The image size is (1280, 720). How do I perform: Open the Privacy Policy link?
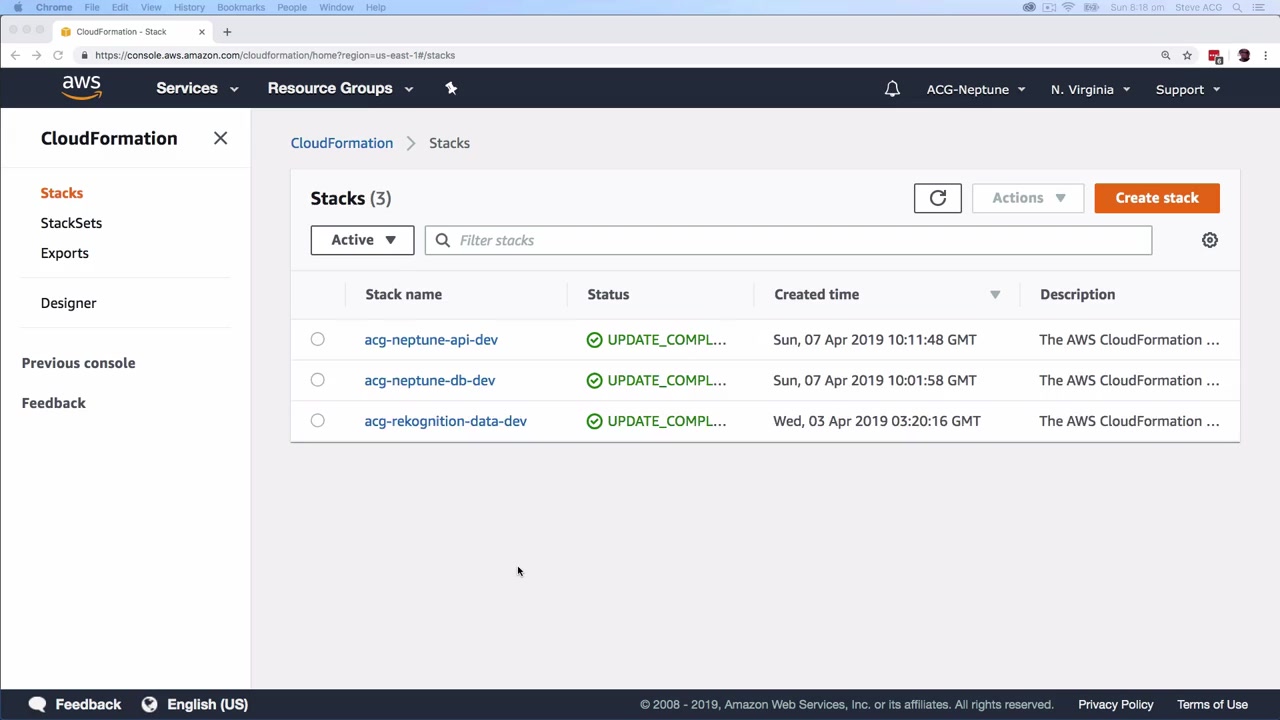coord(1116,704)
